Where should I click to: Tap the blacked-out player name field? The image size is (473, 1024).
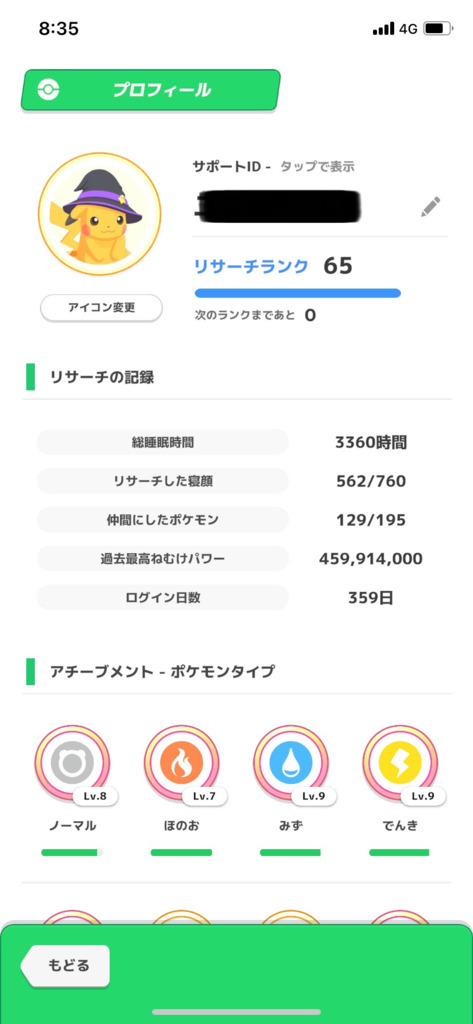pyautogui.click(x=278, y=205)
